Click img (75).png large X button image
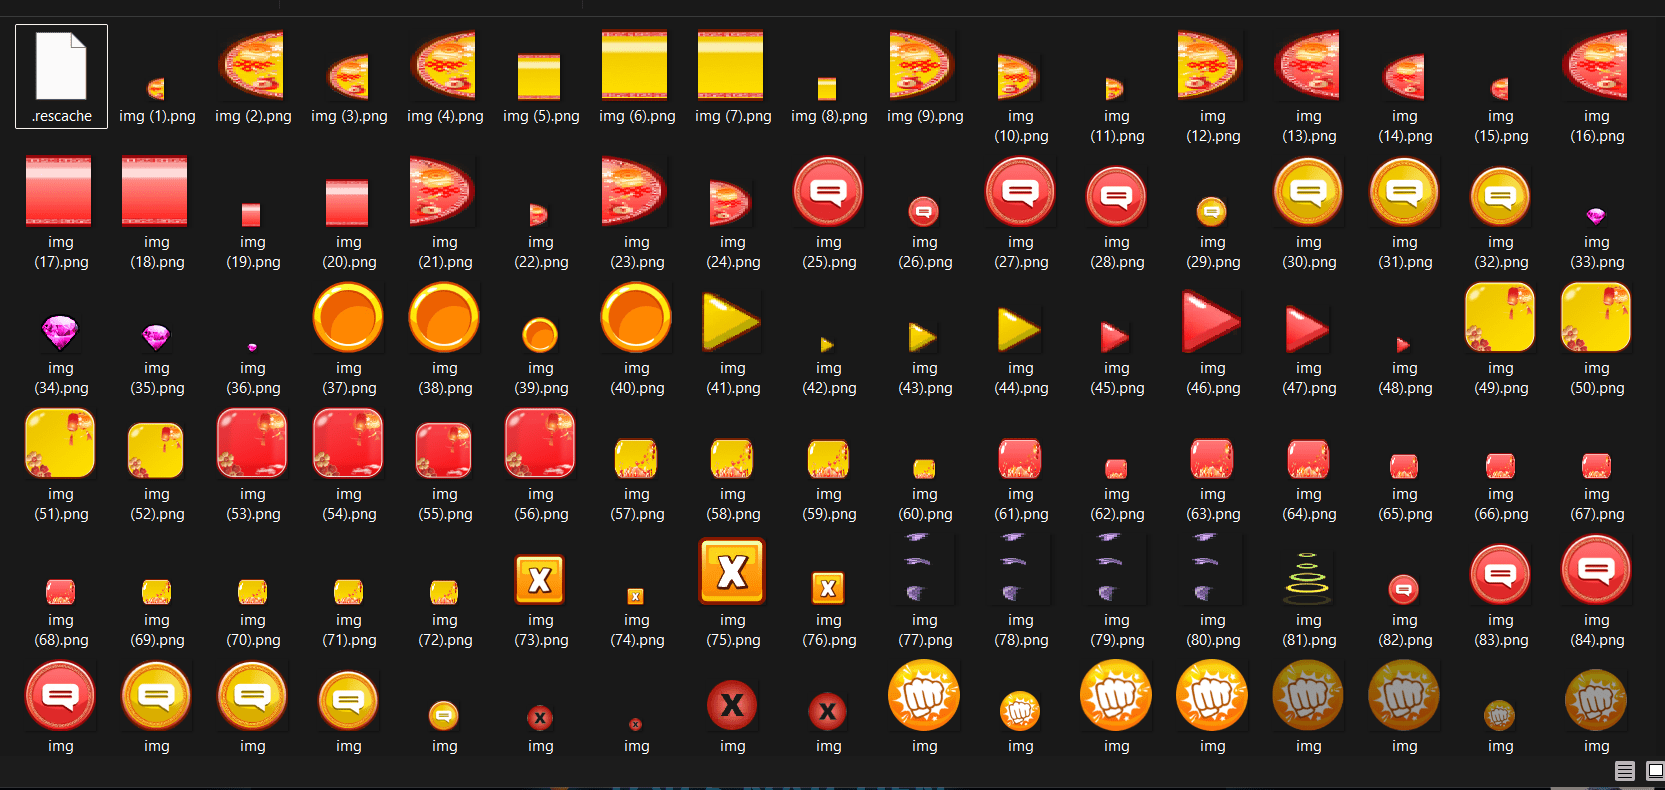Viewport: 1665px width, 790px height. pos(732,571)
